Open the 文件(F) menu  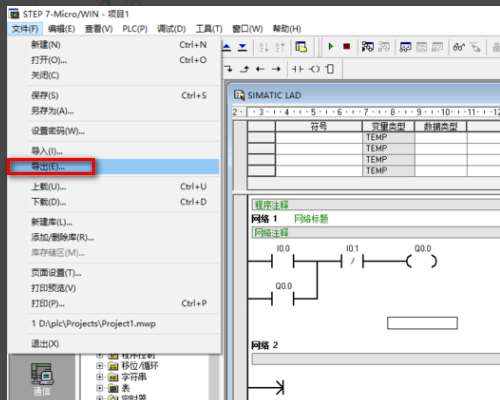click(25, 29)
